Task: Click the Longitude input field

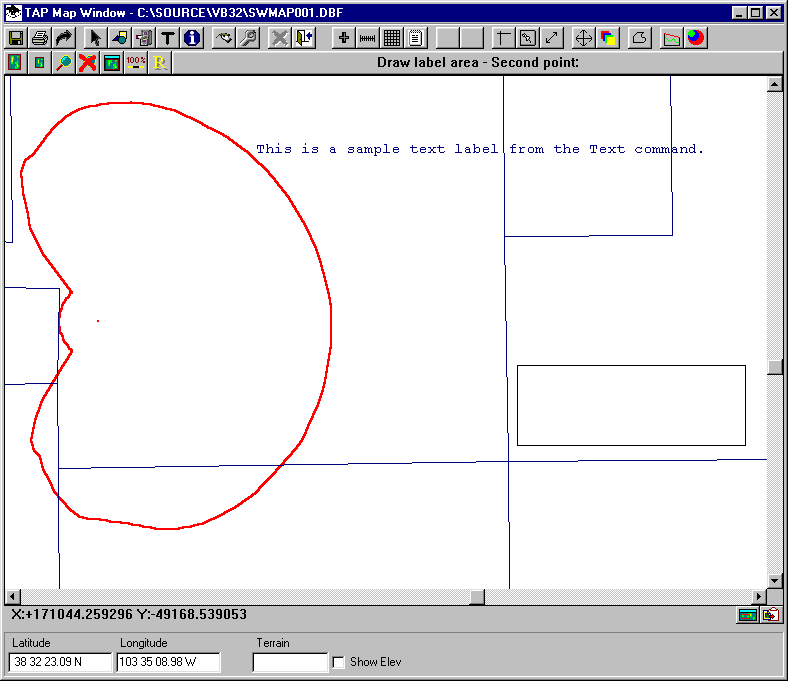Action: (168, 662)
